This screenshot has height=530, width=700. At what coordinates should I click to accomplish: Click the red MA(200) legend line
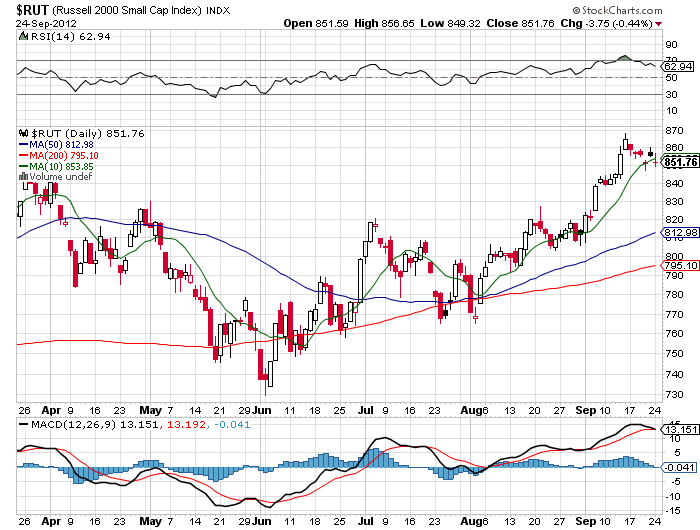pos(24,155)
